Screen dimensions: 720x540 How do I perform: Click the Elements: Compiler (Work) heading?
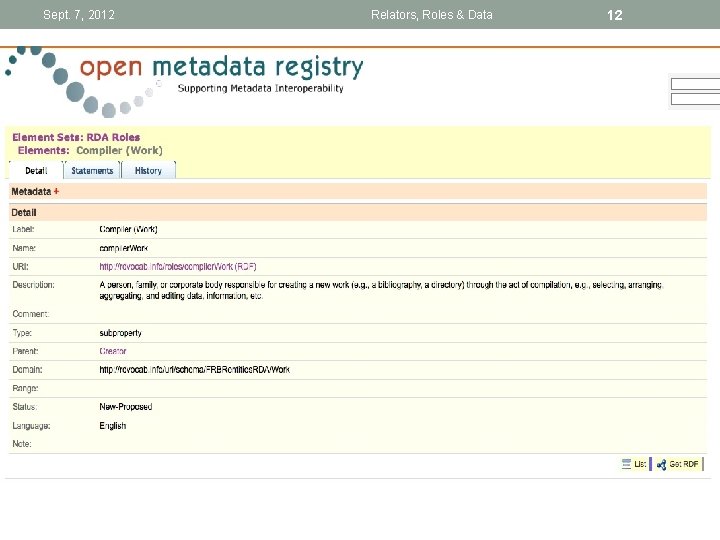[90, 150]
